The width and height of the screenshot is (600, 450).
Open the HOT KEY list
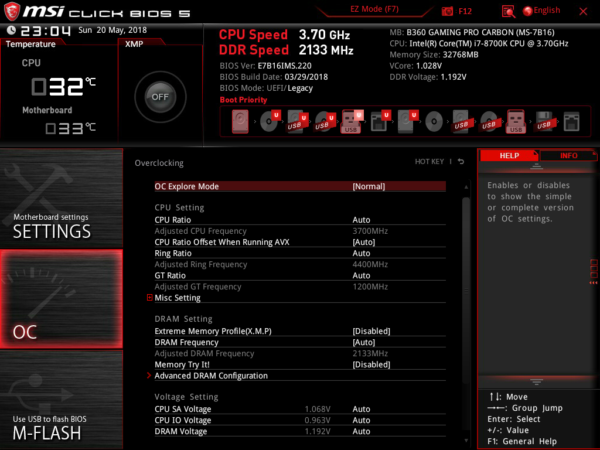pyautogui.click(x=429, y=161)
